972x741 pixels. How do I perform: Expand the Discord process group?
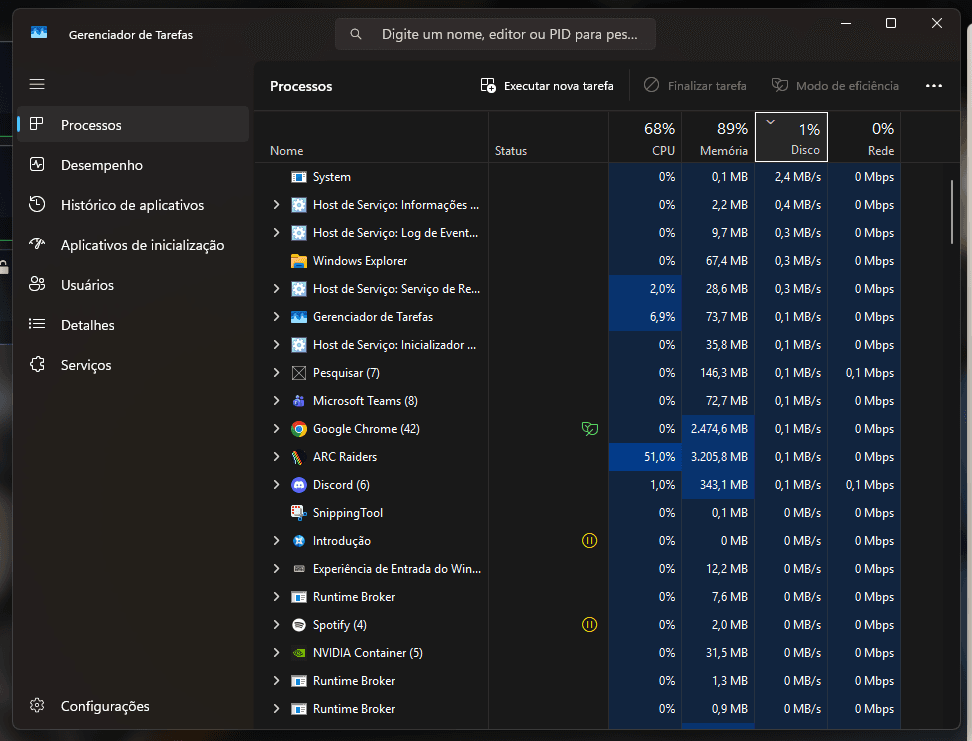pyautogui.click(x=277, y=485)
